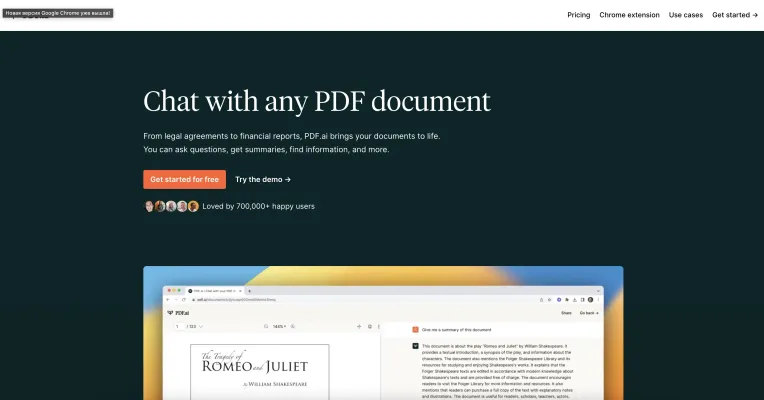764x400 pixels.
Task: Go to the Chrome extension page
Action: [629, 15]
